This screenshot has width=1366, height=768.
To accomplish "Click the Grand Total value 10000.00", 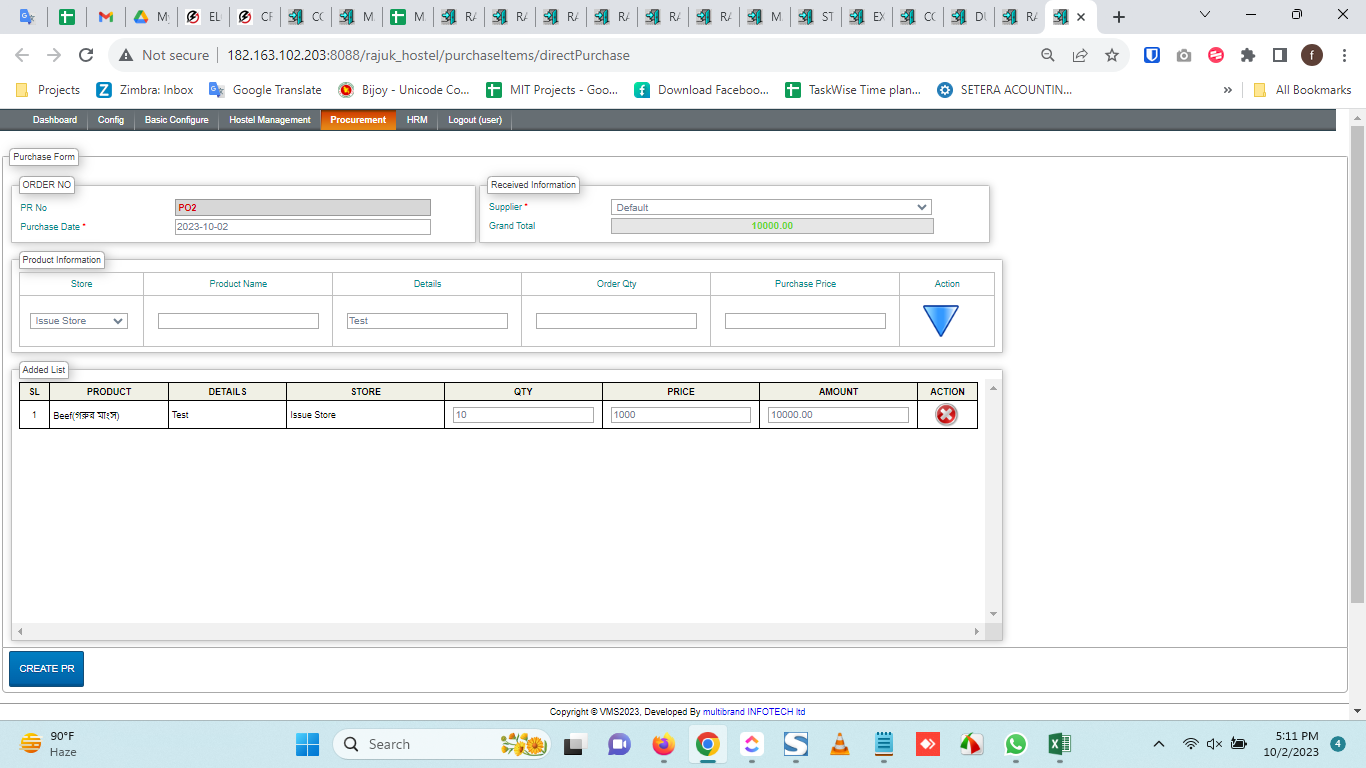I will point(772,226).
